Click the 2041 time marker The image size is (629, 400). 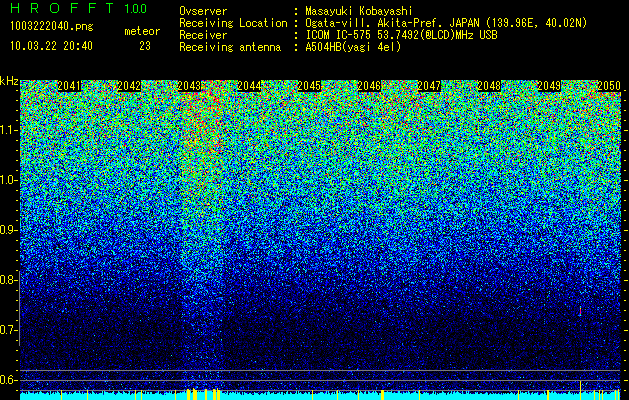pyautogui.click(x=69, y=86)
